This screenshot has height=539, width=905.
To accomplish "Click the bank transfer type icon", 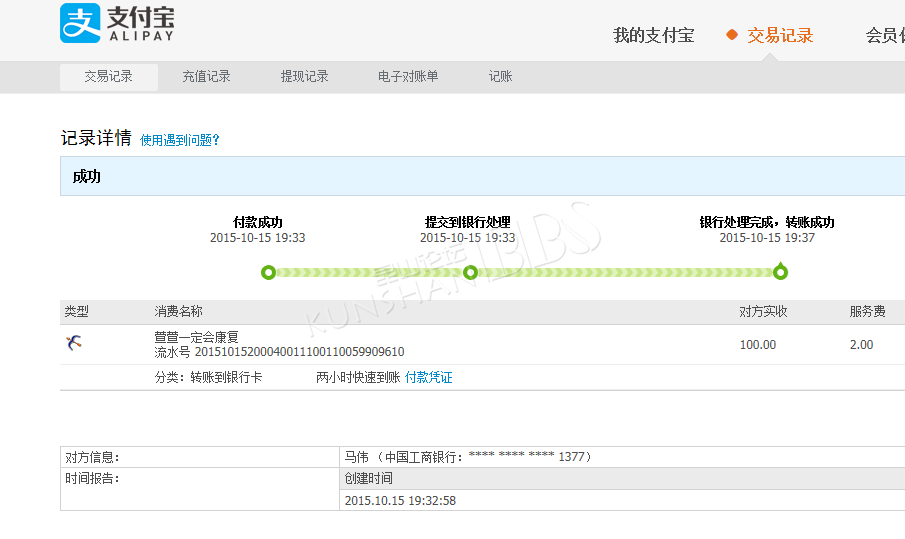I will (73, 343).
